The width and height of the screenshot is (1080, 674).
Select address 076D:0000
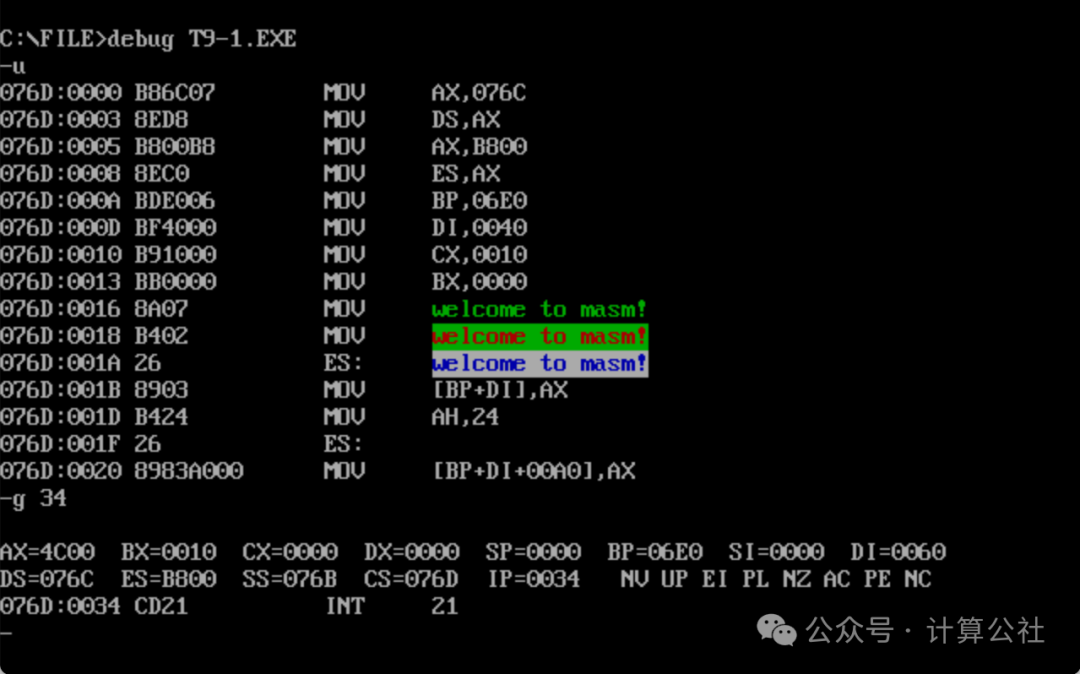61,93
